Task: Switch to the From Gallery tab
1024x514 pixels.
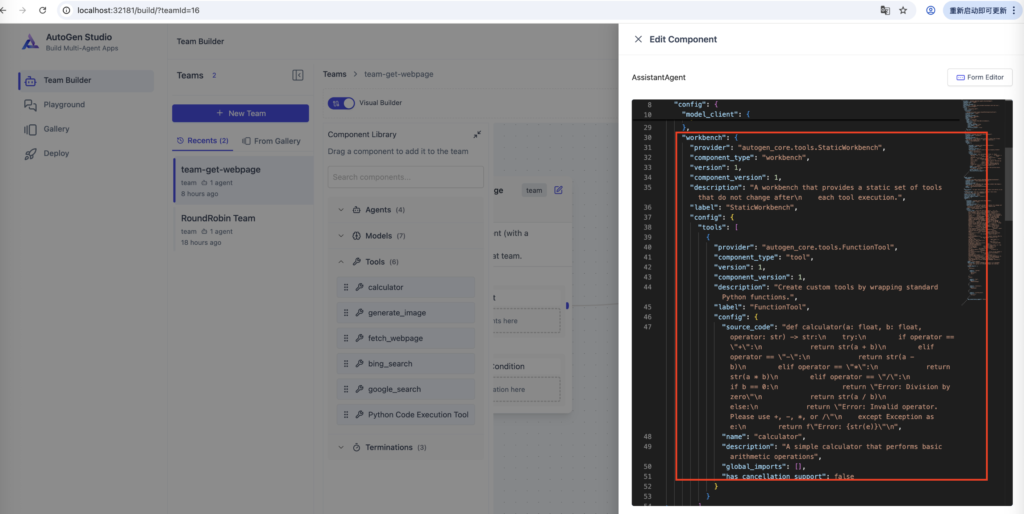Action: [x=272, y=141]
